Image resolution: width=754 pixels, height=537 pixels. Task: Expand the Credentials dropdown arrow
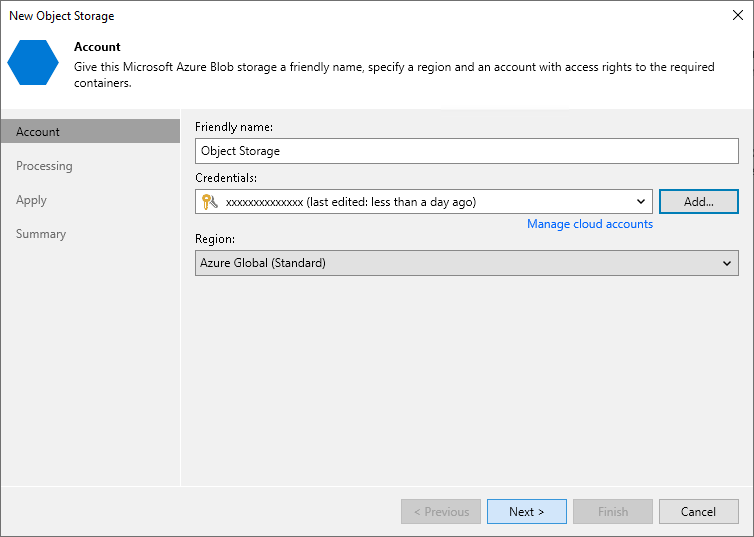pyautogui.click(x=641, y=201)
